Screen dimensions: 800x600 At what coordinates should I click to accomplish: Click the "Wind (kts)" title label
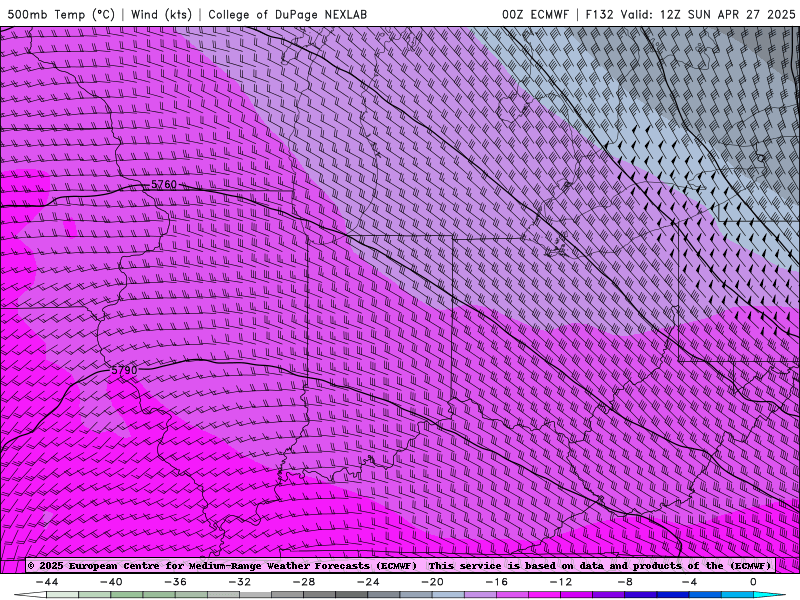click(x=161, y=14)
